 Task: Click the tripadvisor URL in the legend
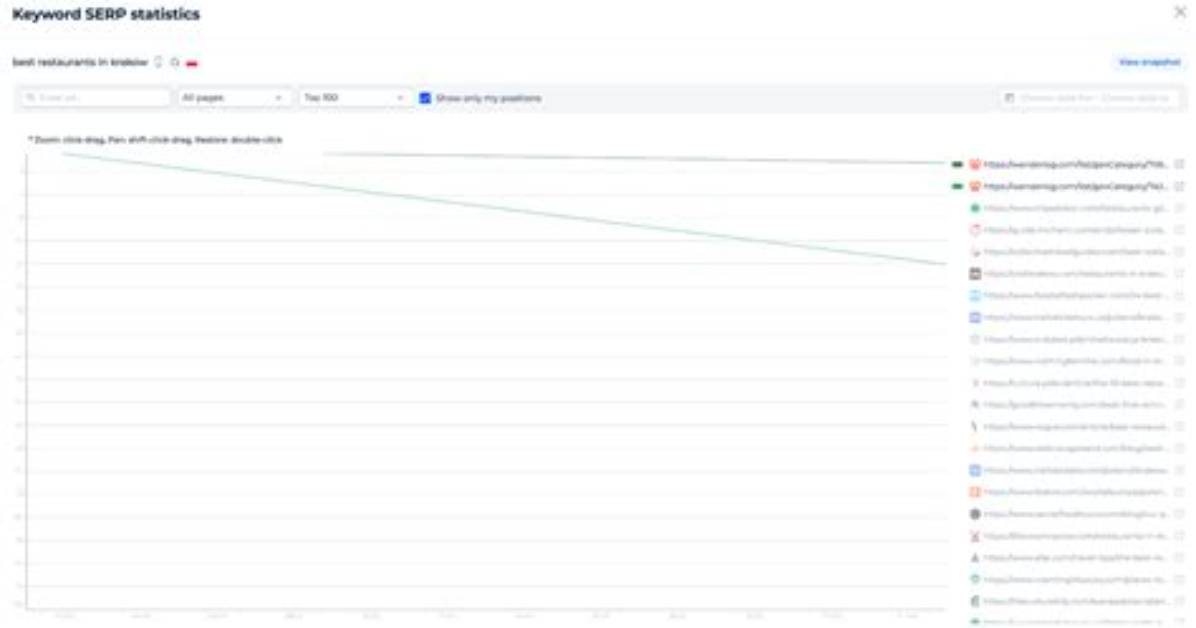pyautogui.click(x=1075, y=208)
